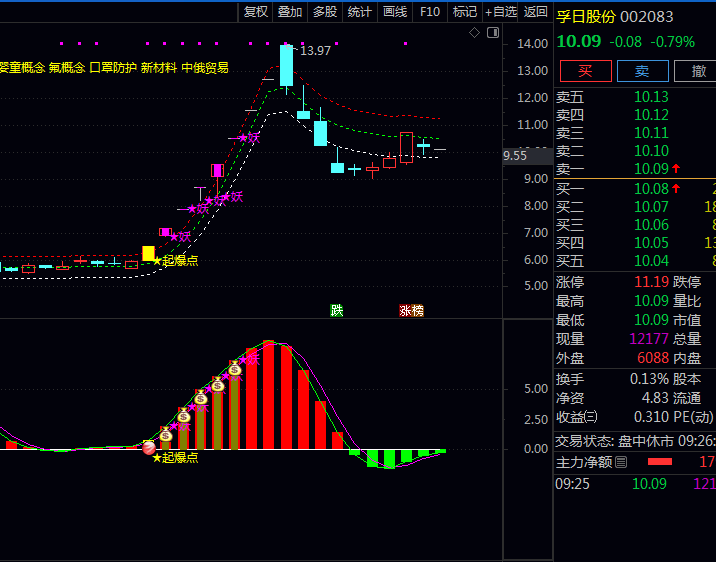This screenshot has width=716, height=562.
Task: Click the 现量 value 12177
Action: coord(649,339)
